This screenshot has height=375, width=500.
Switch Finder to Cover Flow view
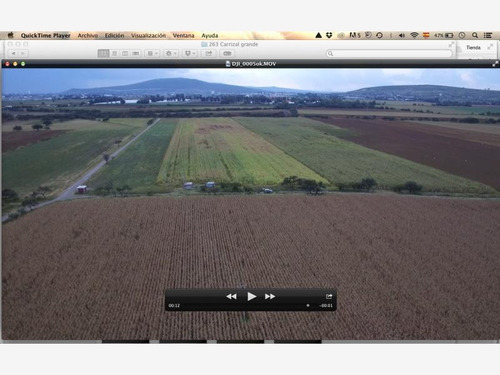135,53
